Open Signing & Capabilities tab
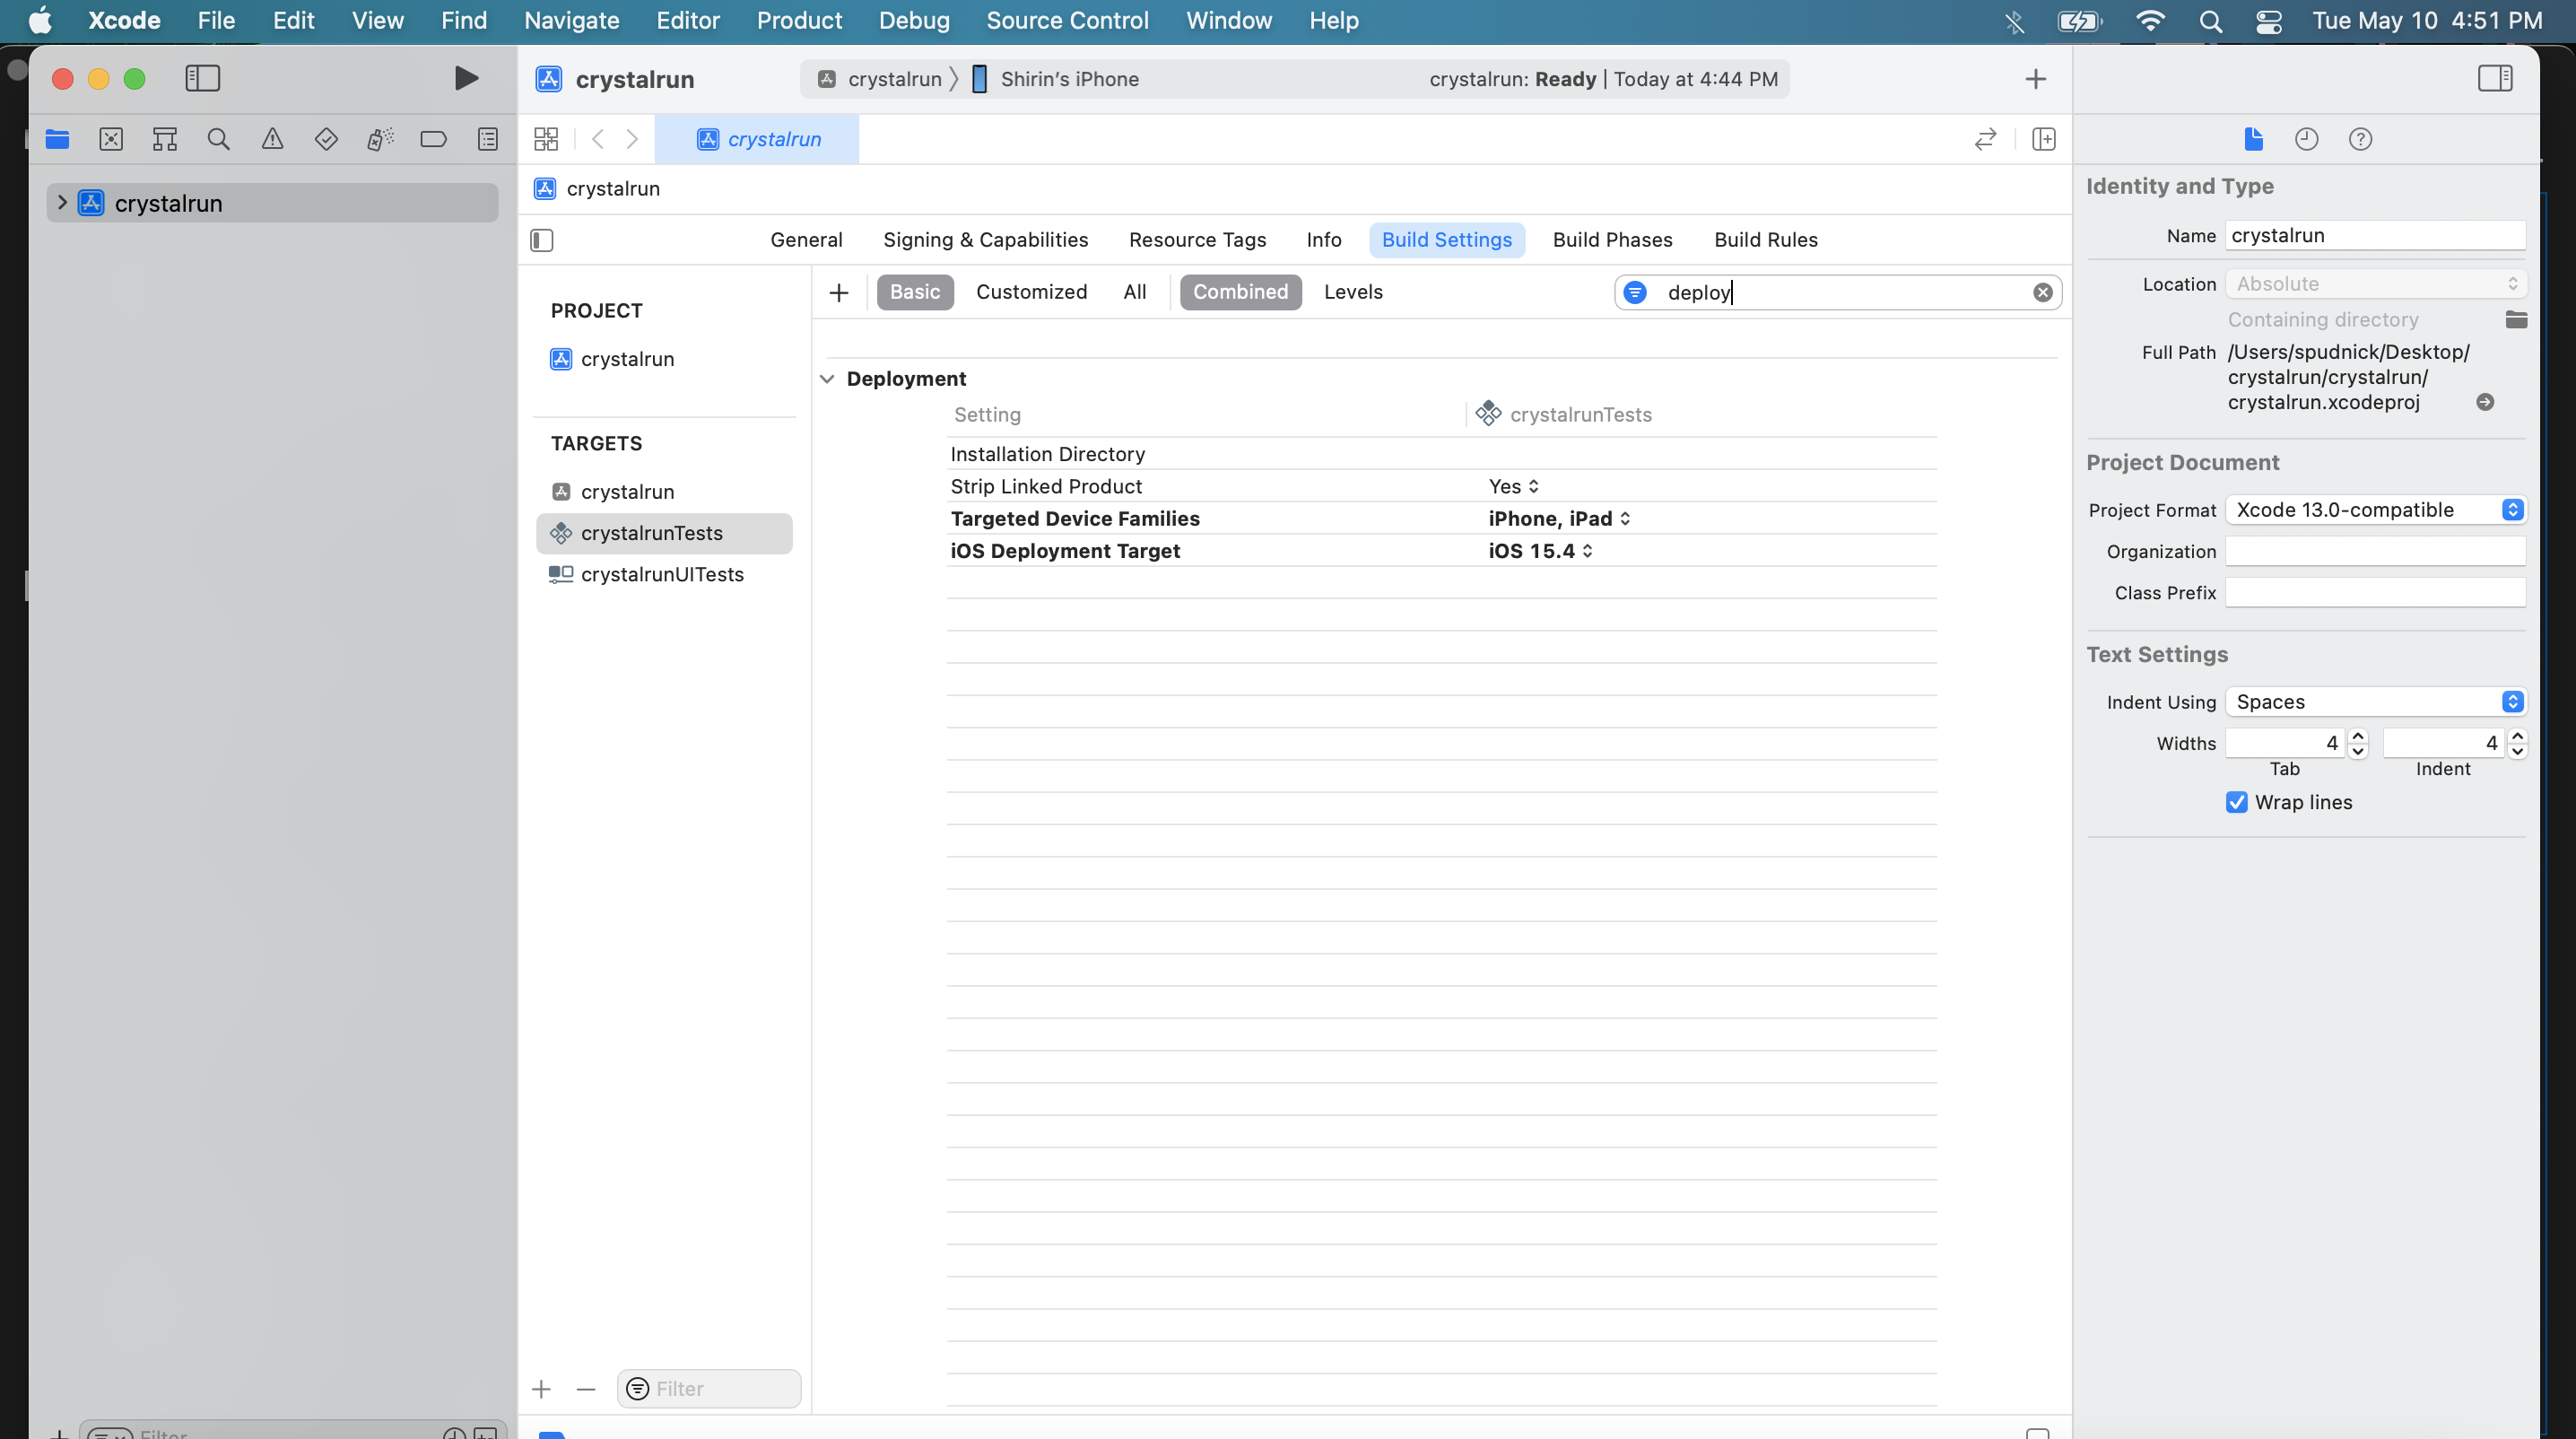2576x1439 pixels. 985,240
